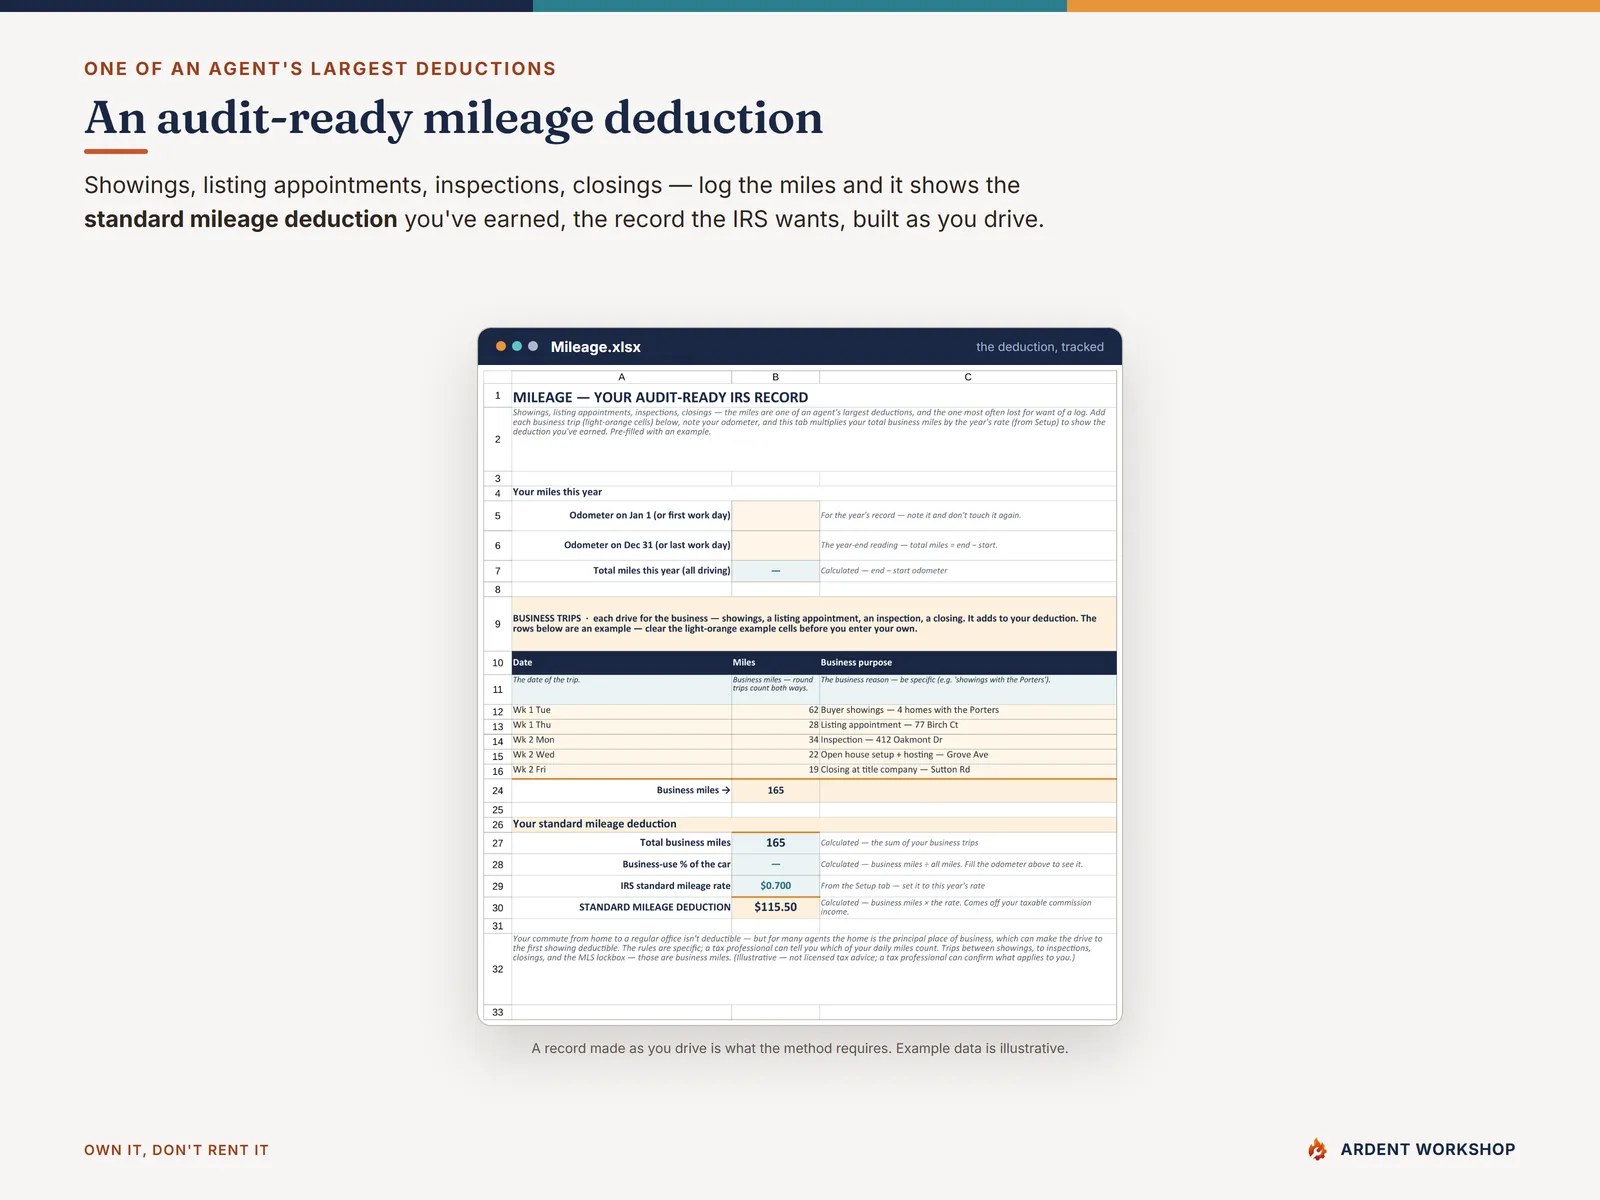Click the 'Miles' column header cell

pyautogui.click(x=775, y=662)
